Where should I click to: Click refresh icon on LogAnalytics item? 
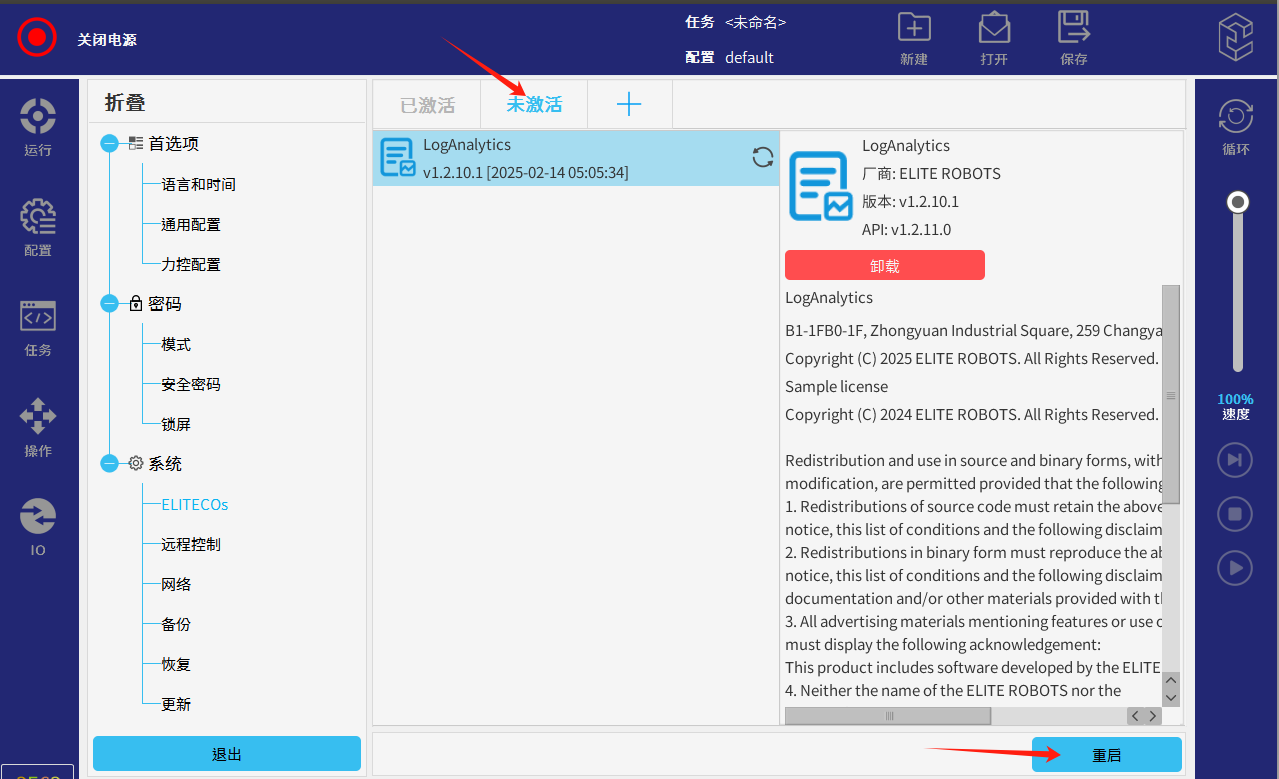tap(762, 157)
